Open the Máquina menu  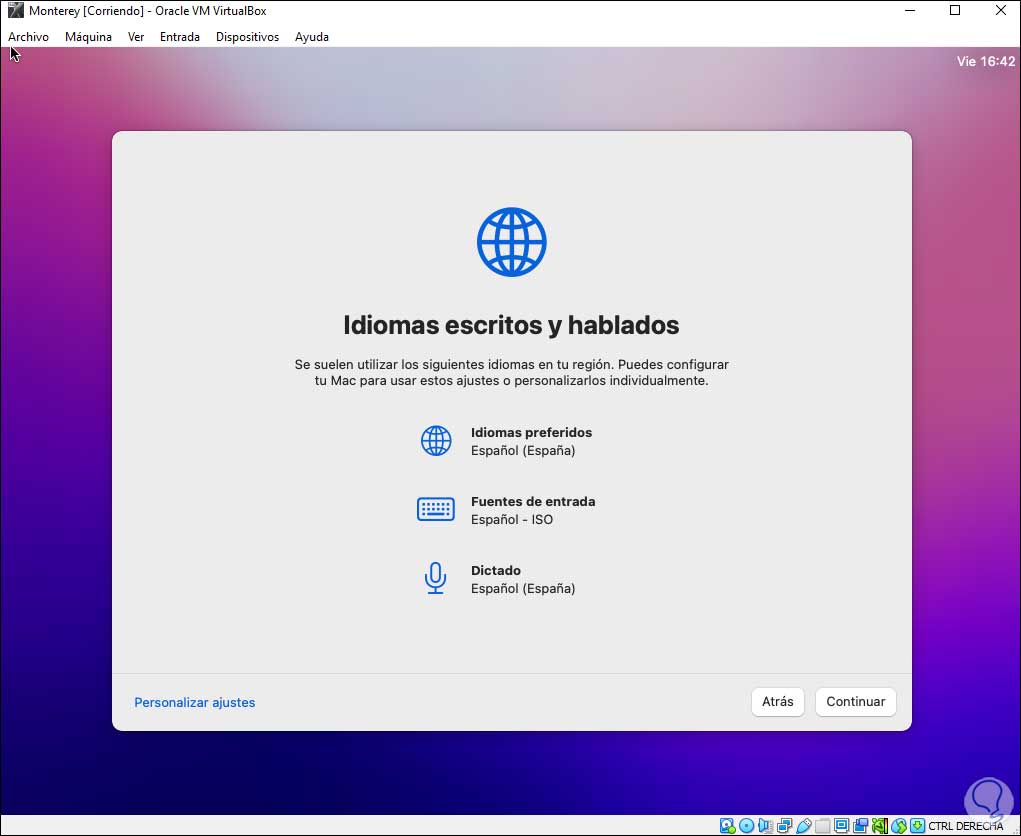click(88, 37)
